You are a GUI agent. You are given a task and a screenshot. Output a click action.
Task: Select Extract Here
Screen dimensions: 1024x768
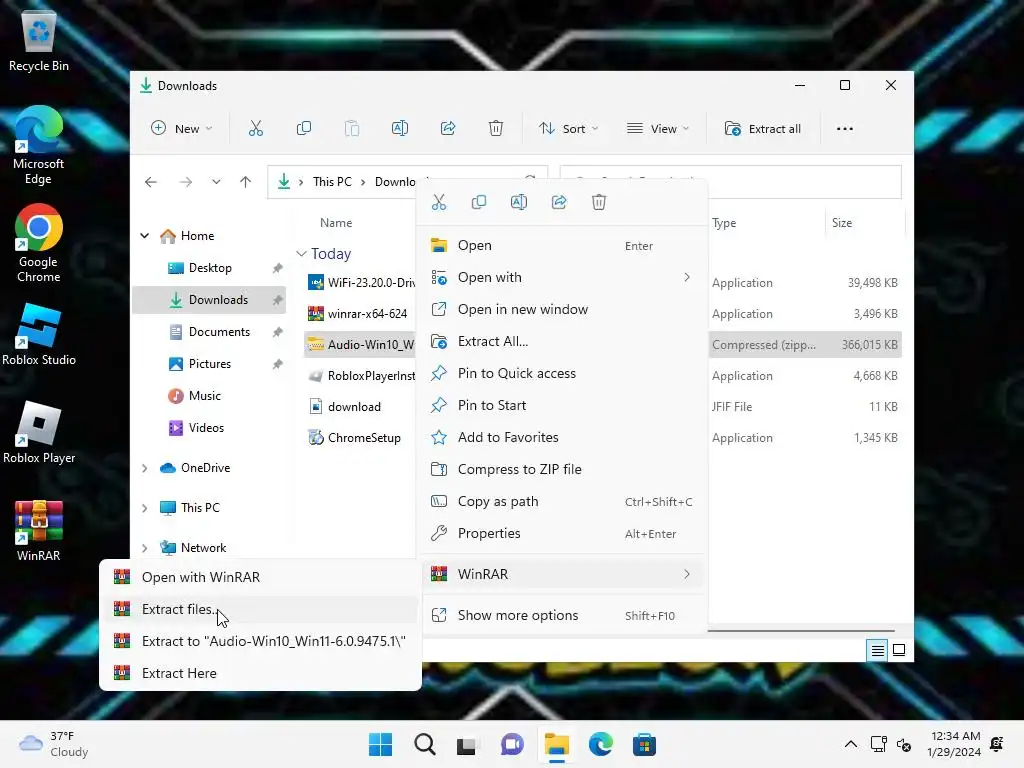[260, 673]
